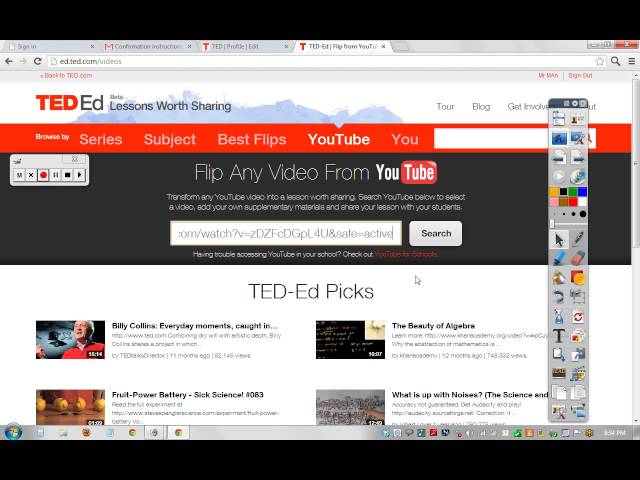
Task: Click the blank page icon in toolbox
Action: coord(559,393)
